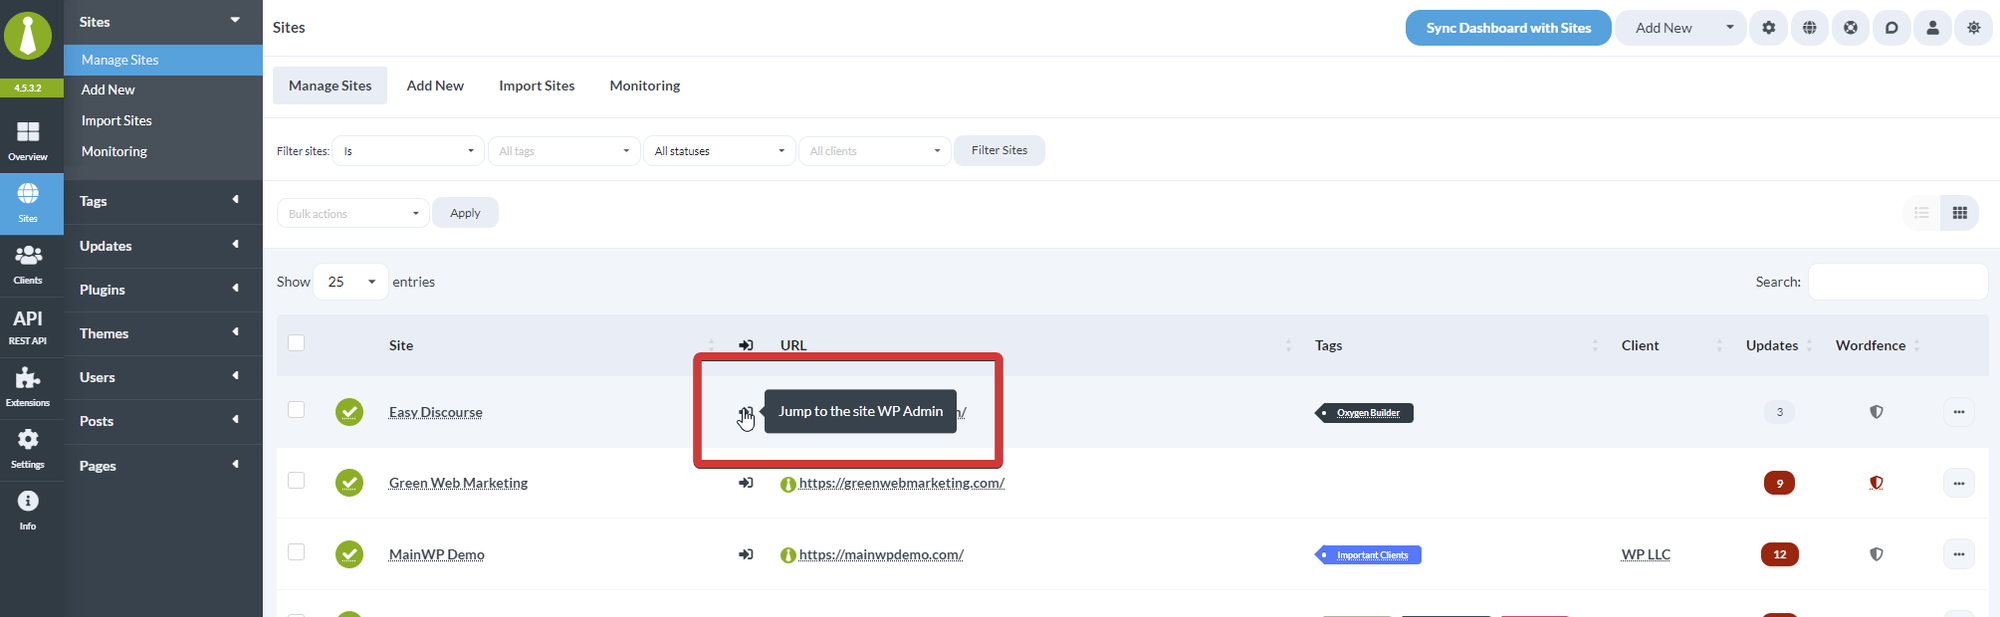Click the Important Clients tag
Image resolution: width=2000 pixels, height=617 pixels.
coord(1368,555)
